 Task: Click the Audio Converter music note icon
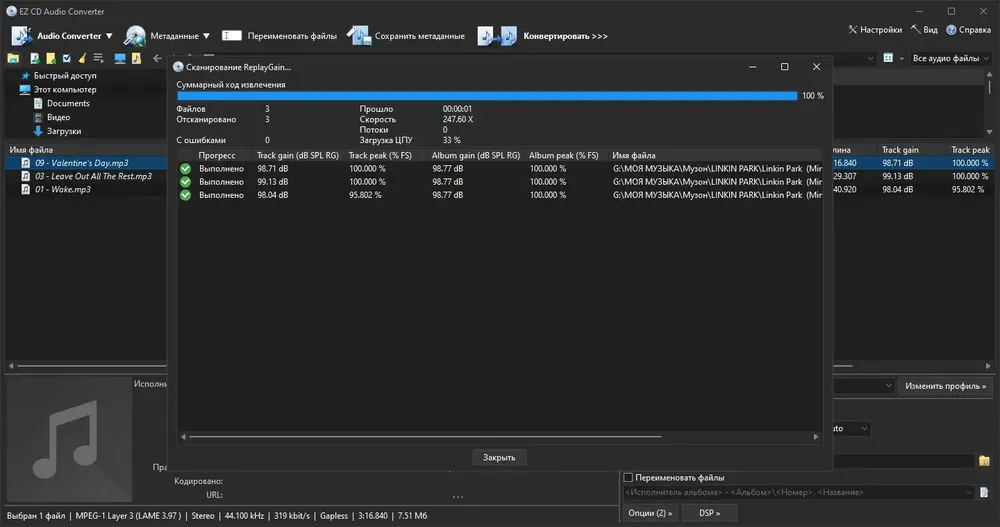(x=21, y=36)
